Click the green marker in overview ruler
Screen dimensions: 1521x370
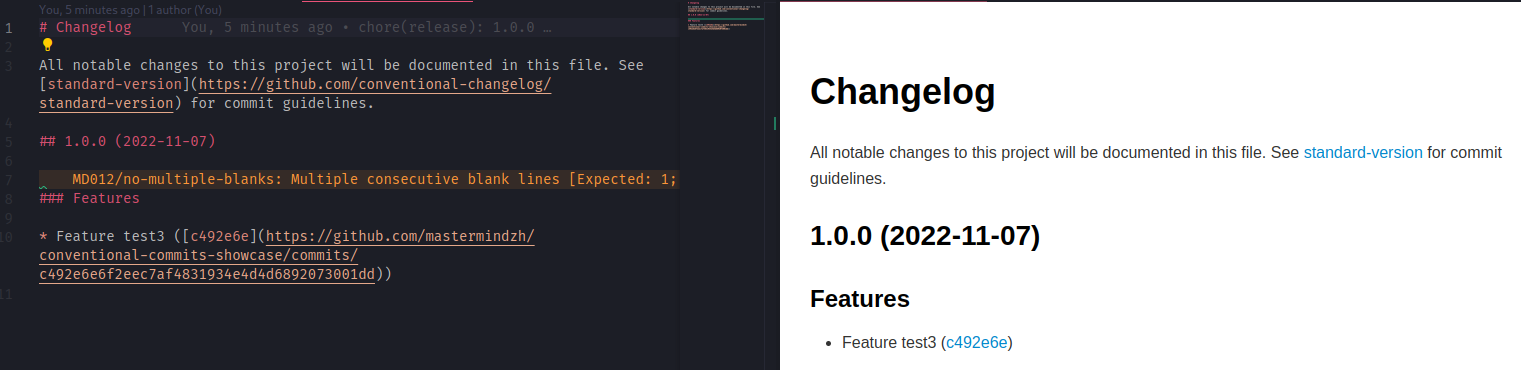(x=775, y=124)
